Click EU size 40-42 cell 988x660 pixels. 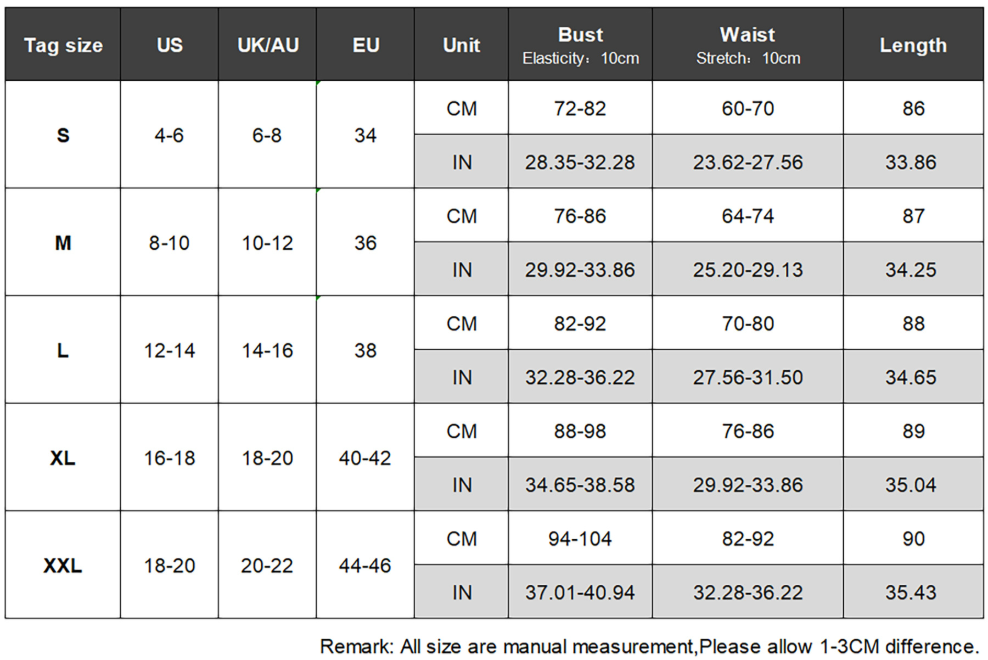[x=365, y=458]
